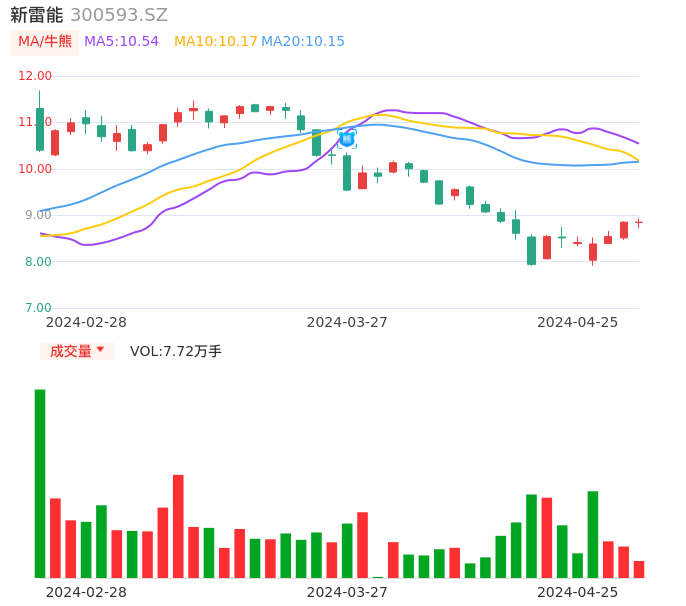Click the 10.00 price axis label

(35, 169)
